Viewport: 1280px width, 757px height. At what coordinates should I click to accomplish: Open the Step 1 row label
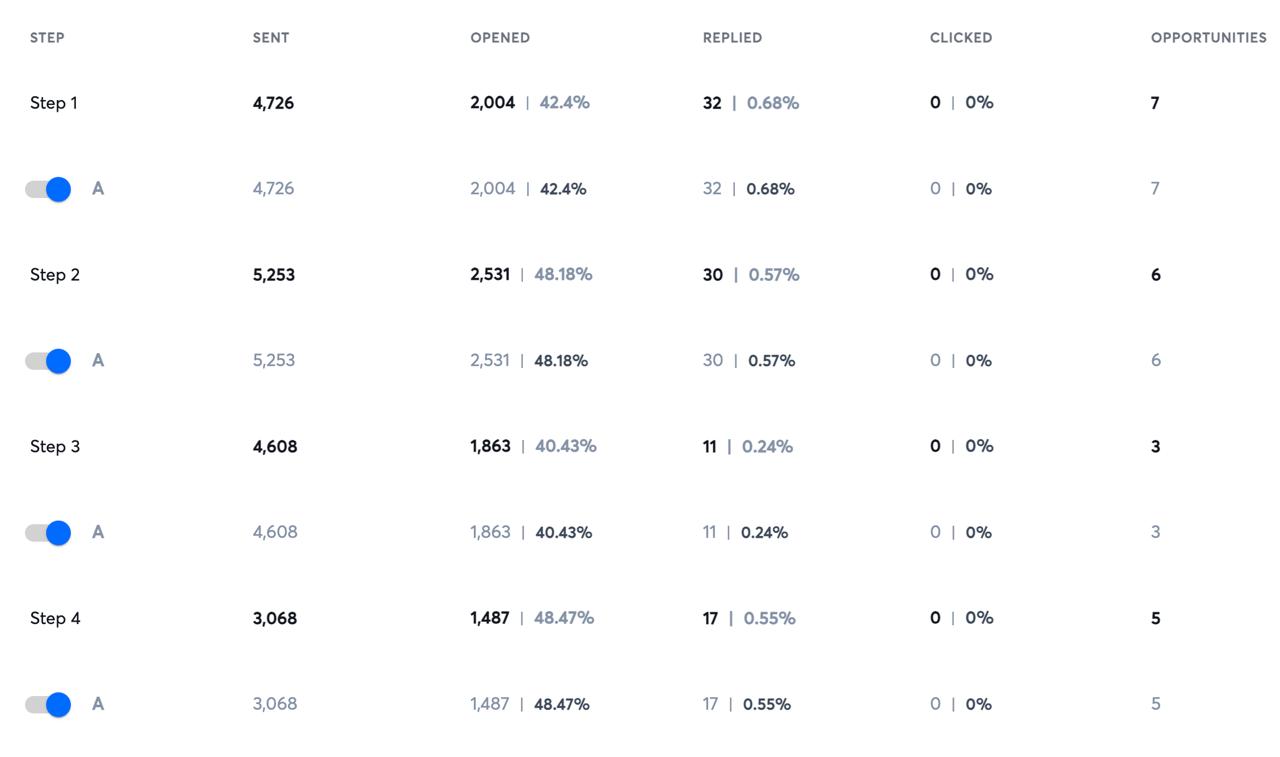[54, 103]
